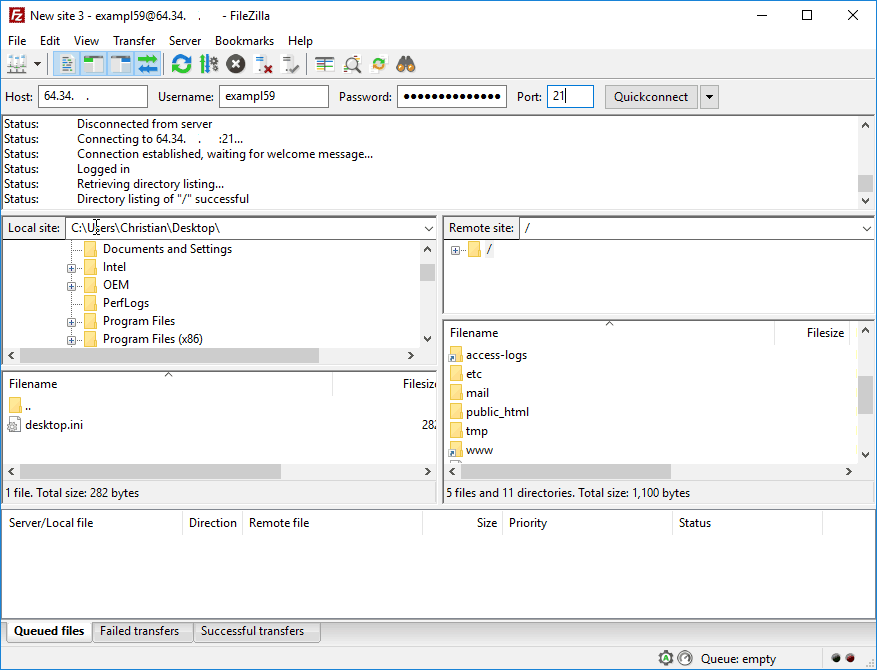The height and width of the screenshot is (670, 877).
Task: Click speed limits gauge in status bar
Action: [685, 658]
